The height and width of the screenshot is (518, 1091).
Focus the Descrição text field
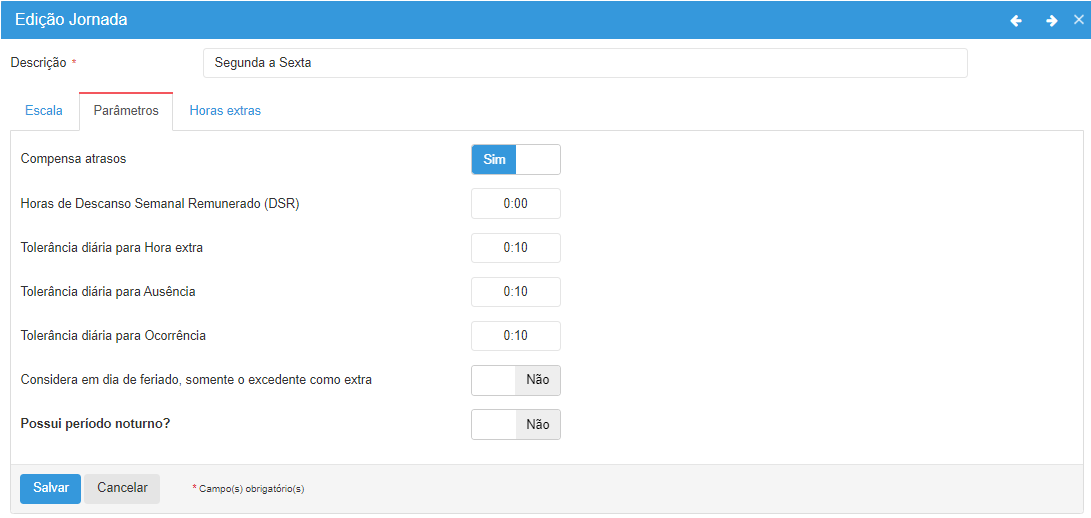[x=584, y=63]
